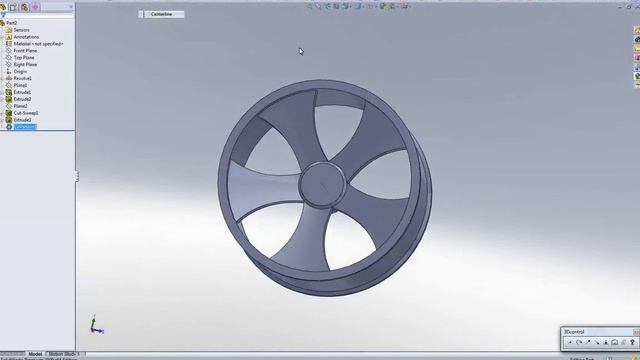Viewport: 640px width, 360px height.
Task: Open the View Orientation dropdown
Action: (x=351, y=7)
